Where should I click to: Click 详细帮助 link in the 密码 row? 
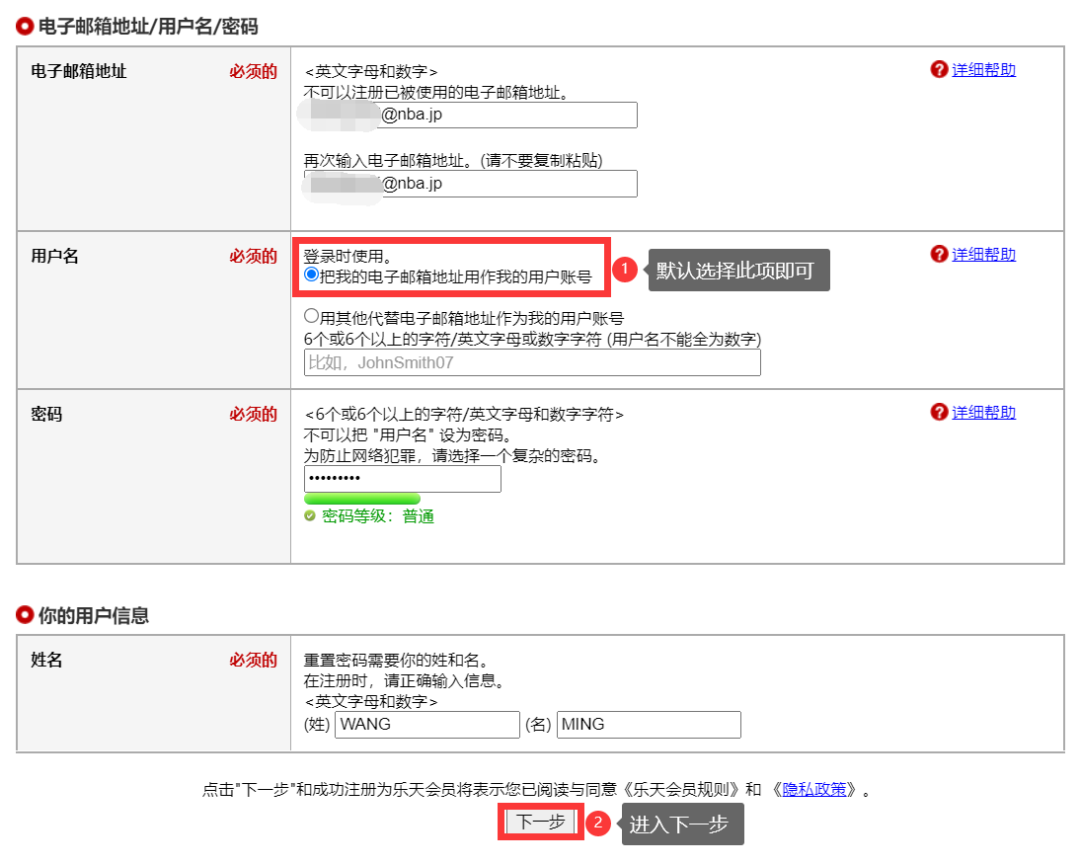(x=984, y=412)
